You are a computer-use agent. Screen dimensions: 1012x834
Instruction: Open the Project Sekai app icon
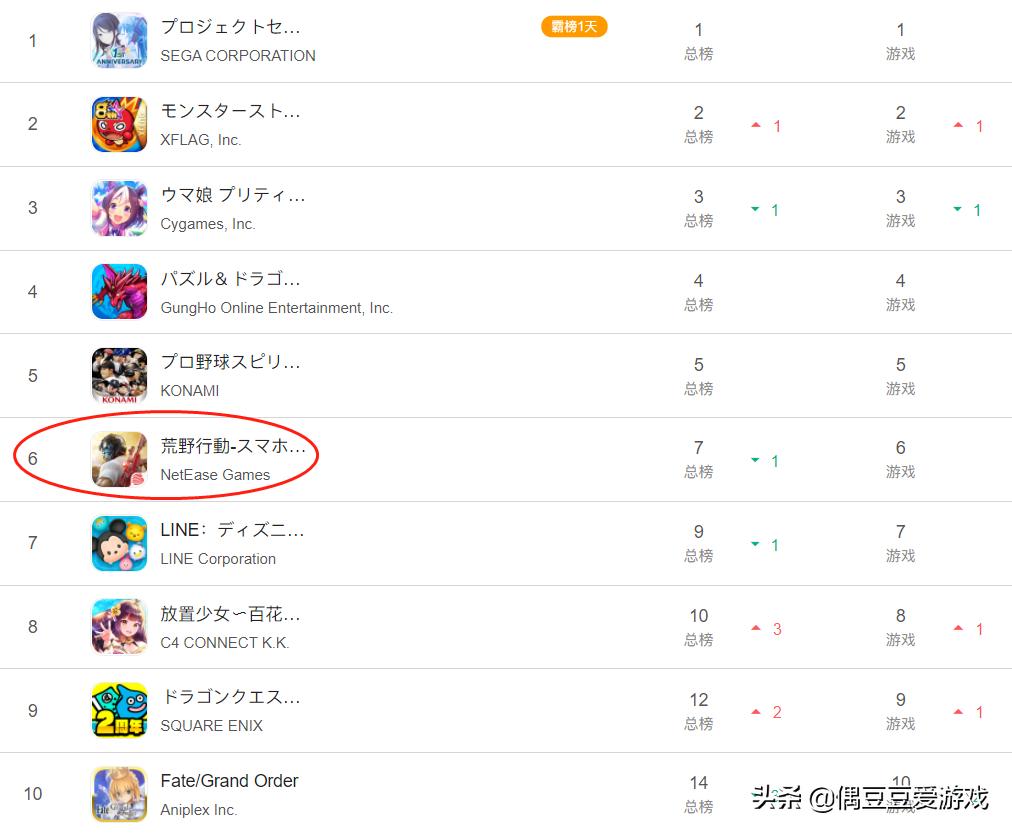(x=119, y=40)
